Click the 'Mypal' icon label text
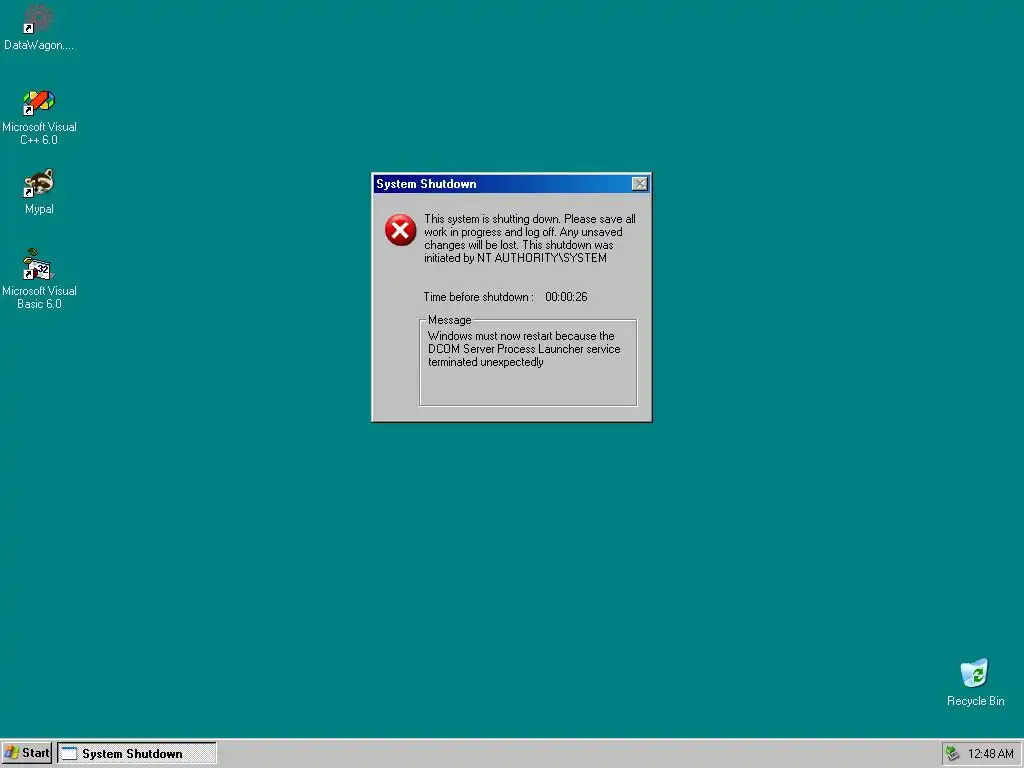Screen dimensions: 1024x768 (x=39, y=209)
